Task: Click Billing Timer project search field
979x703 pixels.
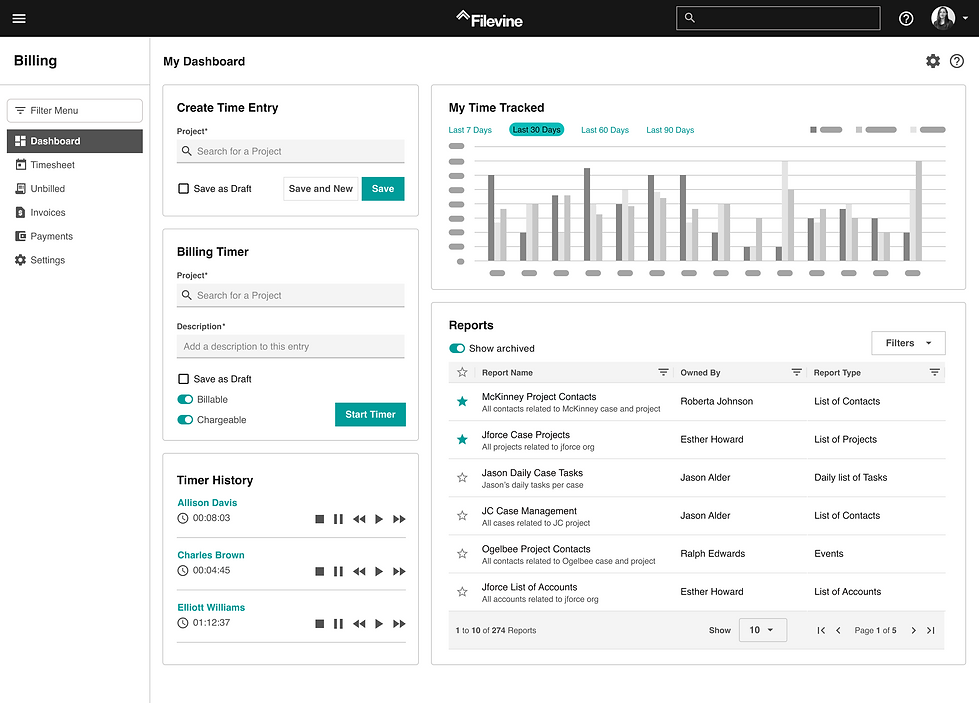Action: point(290,295)
